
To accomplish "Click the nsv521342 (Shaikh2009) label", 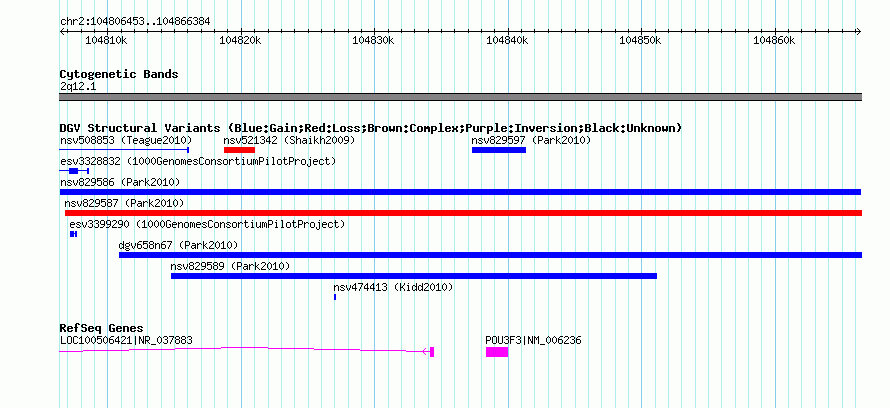I will click(289, 140).
